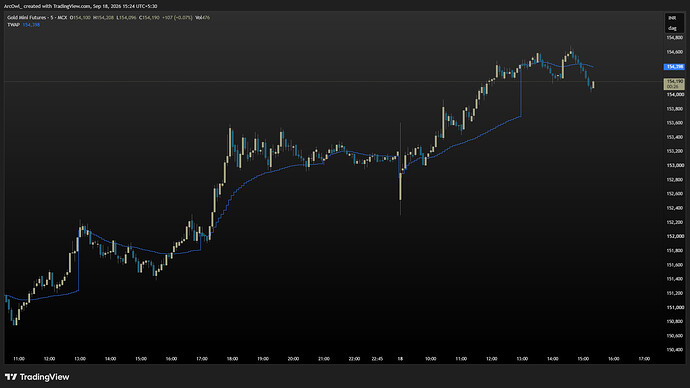Click the 152,000 label on the price axis
This screenshot has height=388, width=690.
[675, 236]
